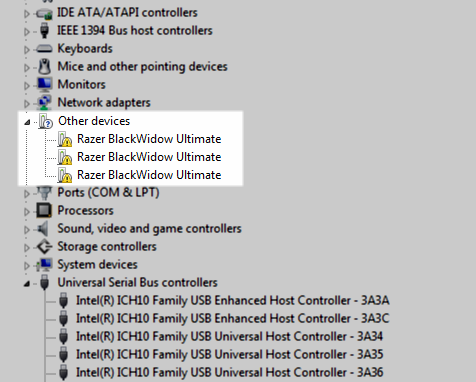
Task: Expand the Ports (COM & LPT) node
Action: click(x=27, y=193)
